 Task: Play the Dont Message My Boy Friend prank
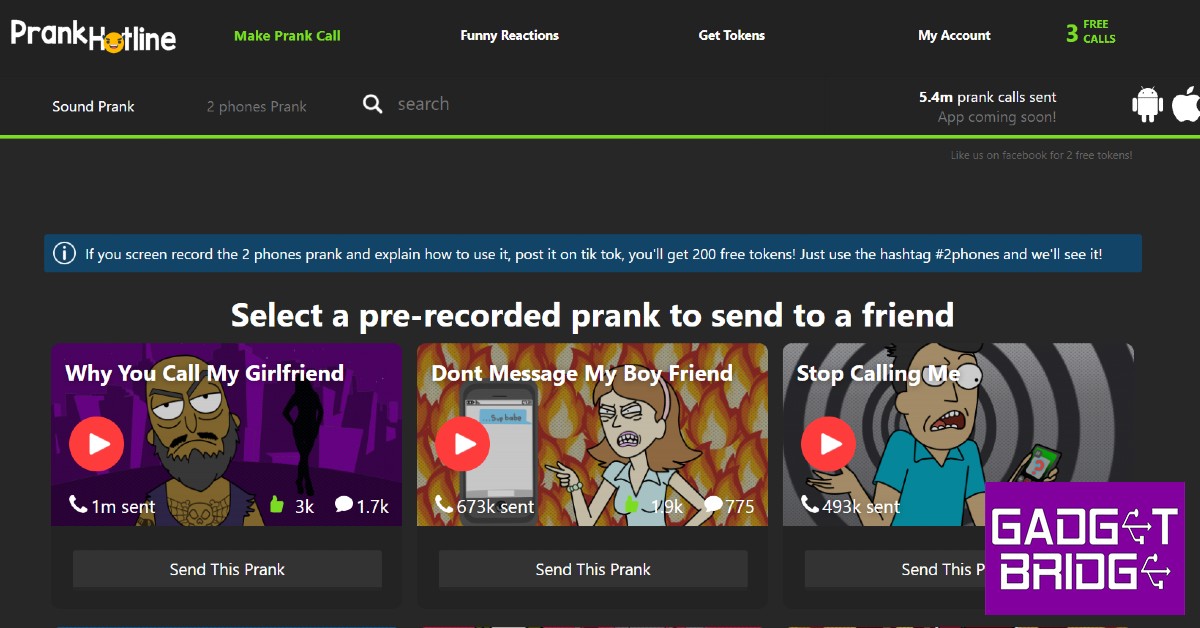(x=463, y=443)
